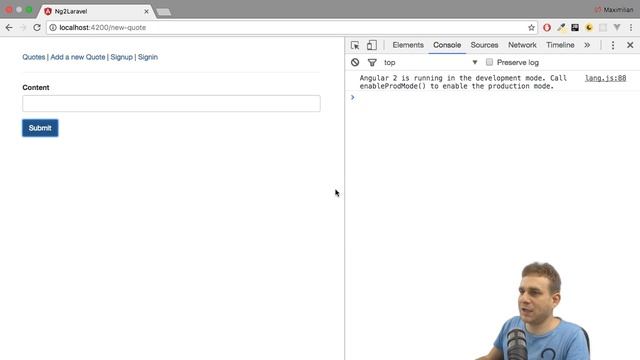Submit the quote form
This screenshot has height=360, width=640.
point(40,128)
